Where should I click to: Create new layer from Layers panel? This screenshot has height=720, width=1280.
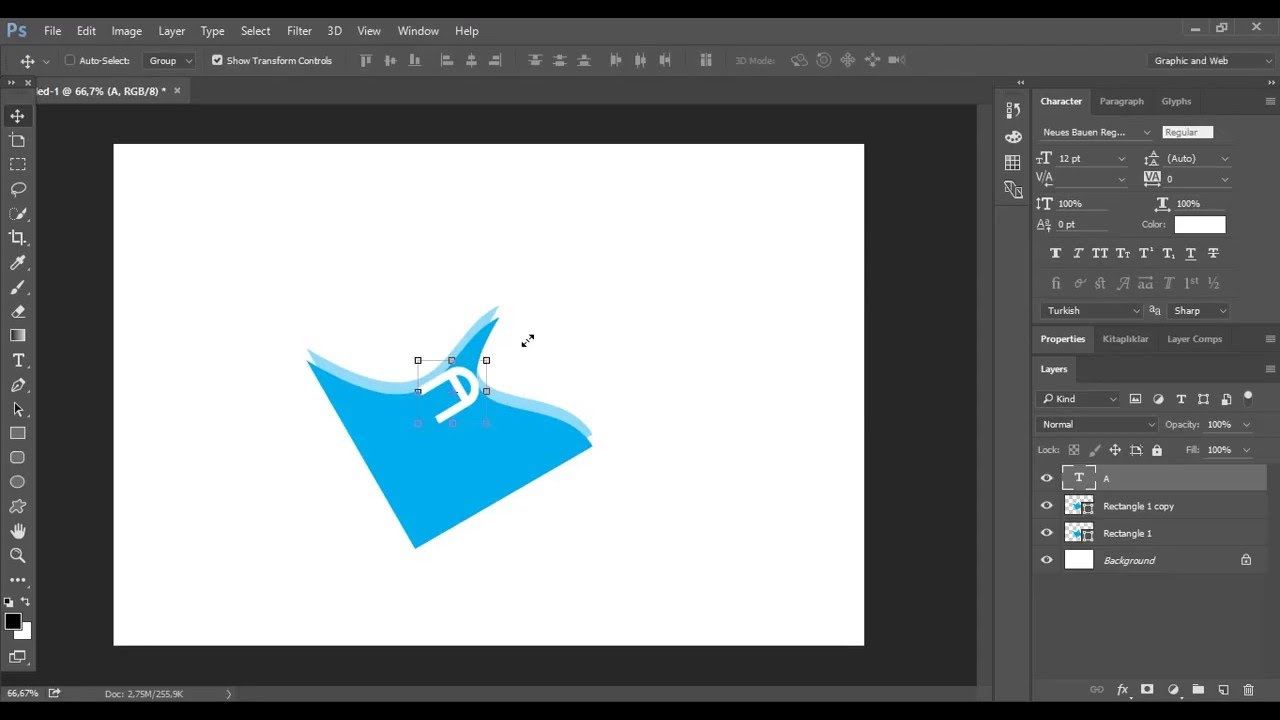pos(1223,690)
